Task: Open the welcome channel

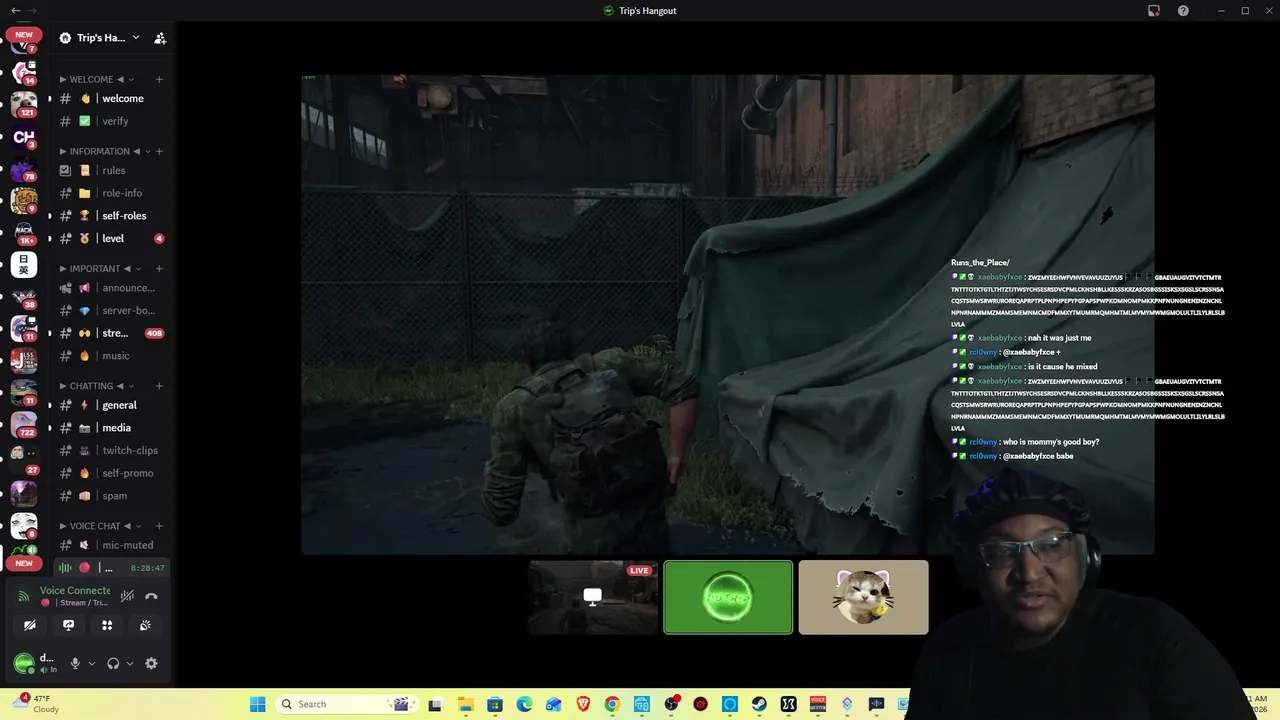Action: (112, 98)
